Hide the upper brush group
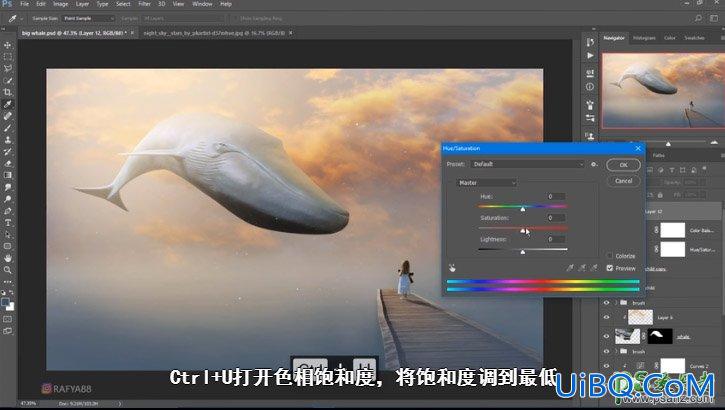 tap(606, 303)
